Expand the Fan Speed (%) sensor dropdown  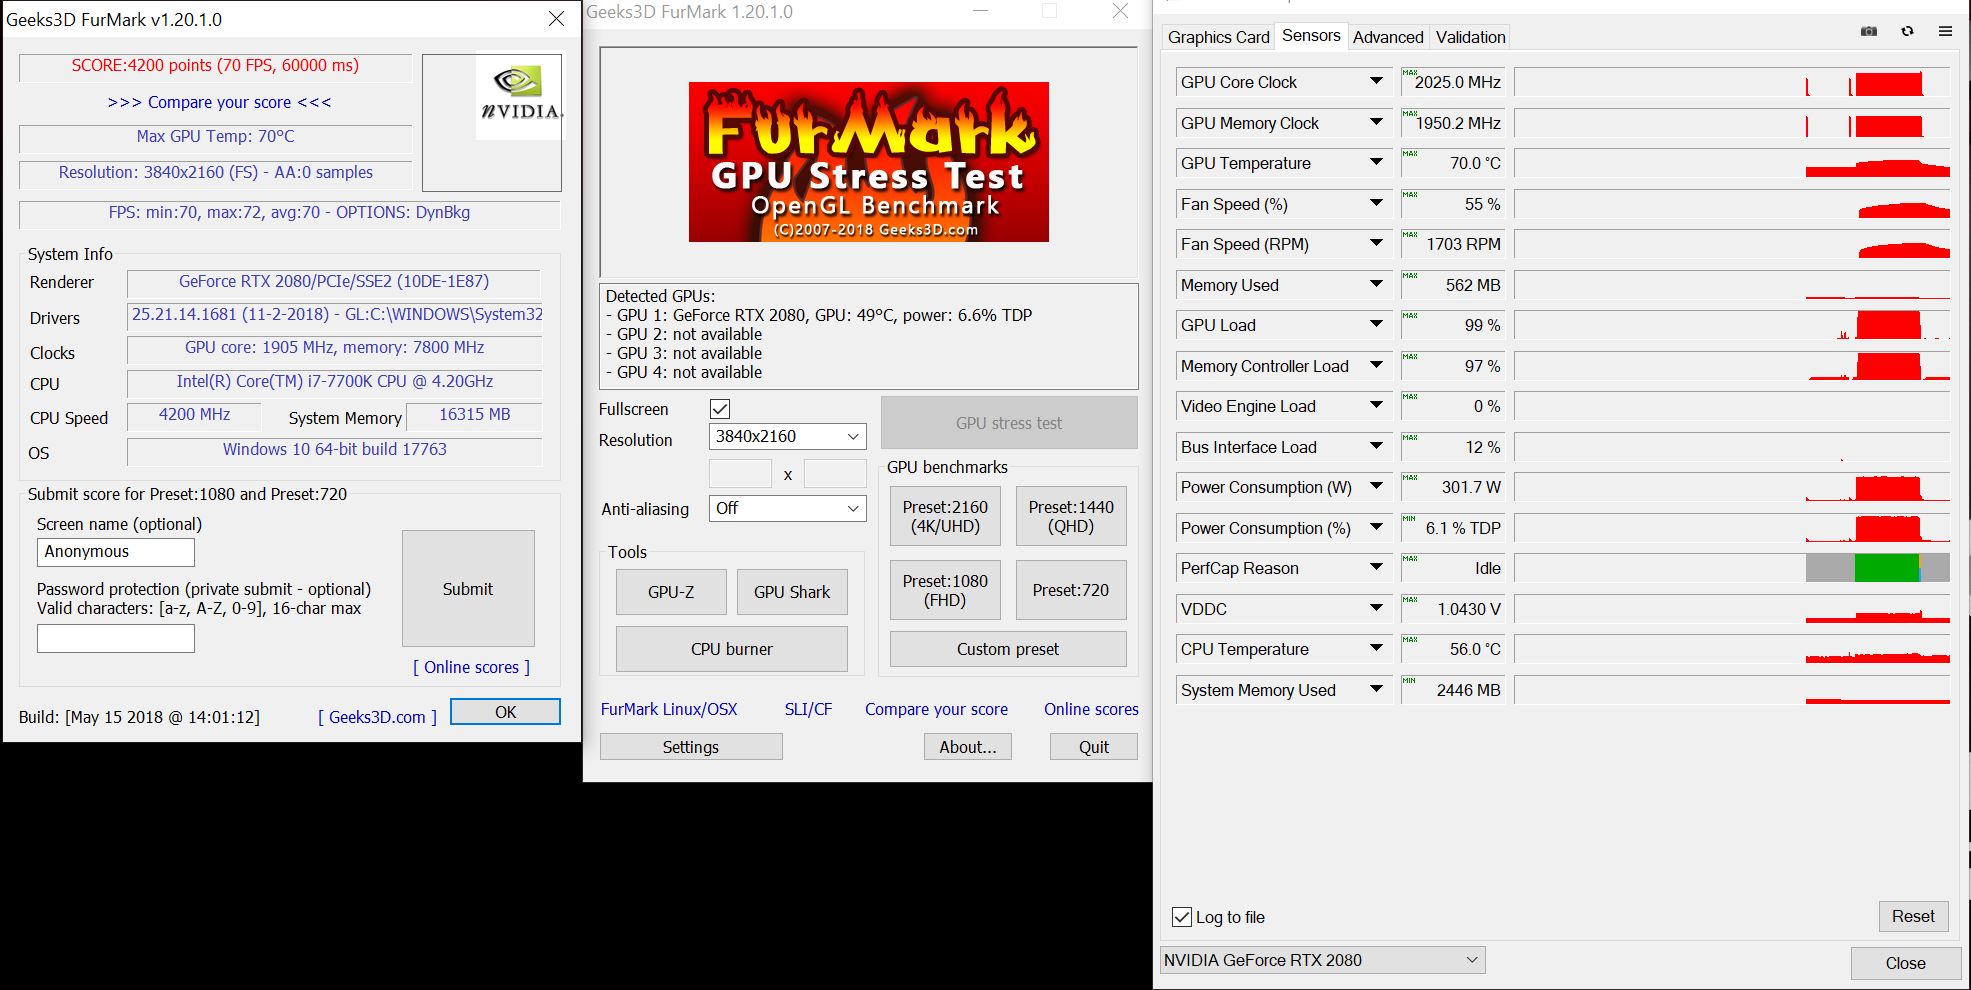1376,203
